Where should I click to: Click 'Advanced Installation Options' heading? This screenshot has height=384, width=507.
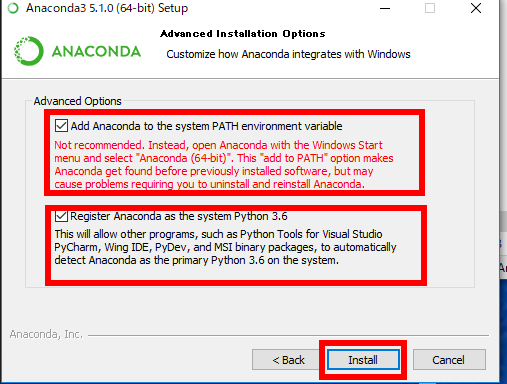243,34
